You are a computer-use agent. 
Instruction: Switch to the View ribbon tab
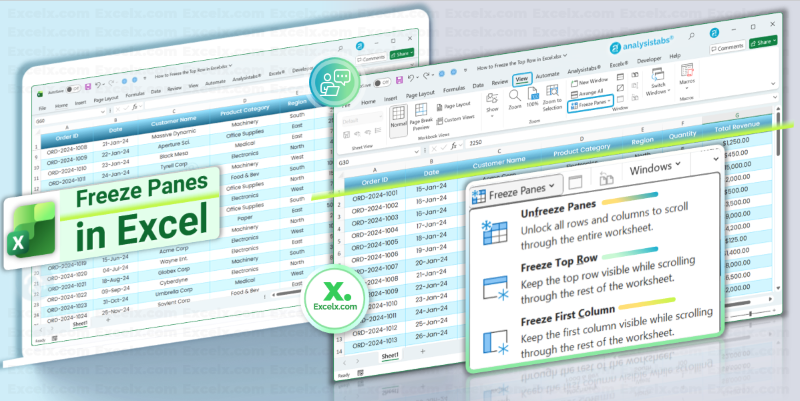tap(520, 80)
